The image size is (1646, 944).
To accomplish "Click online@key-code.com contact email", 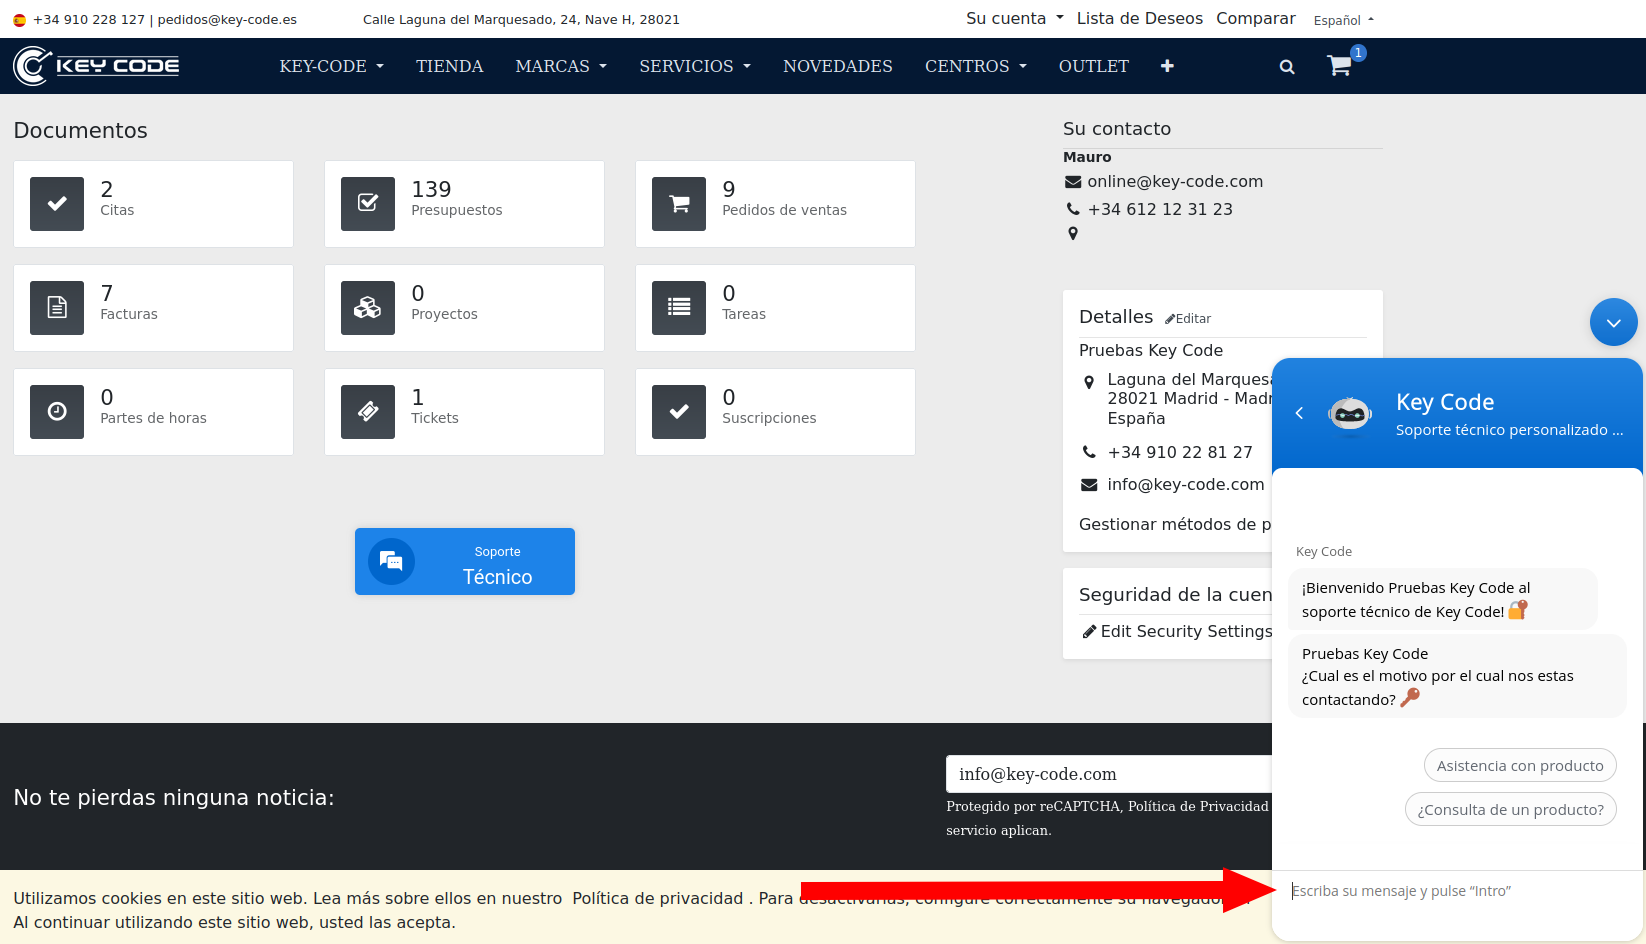I will tap(1175, 182).
